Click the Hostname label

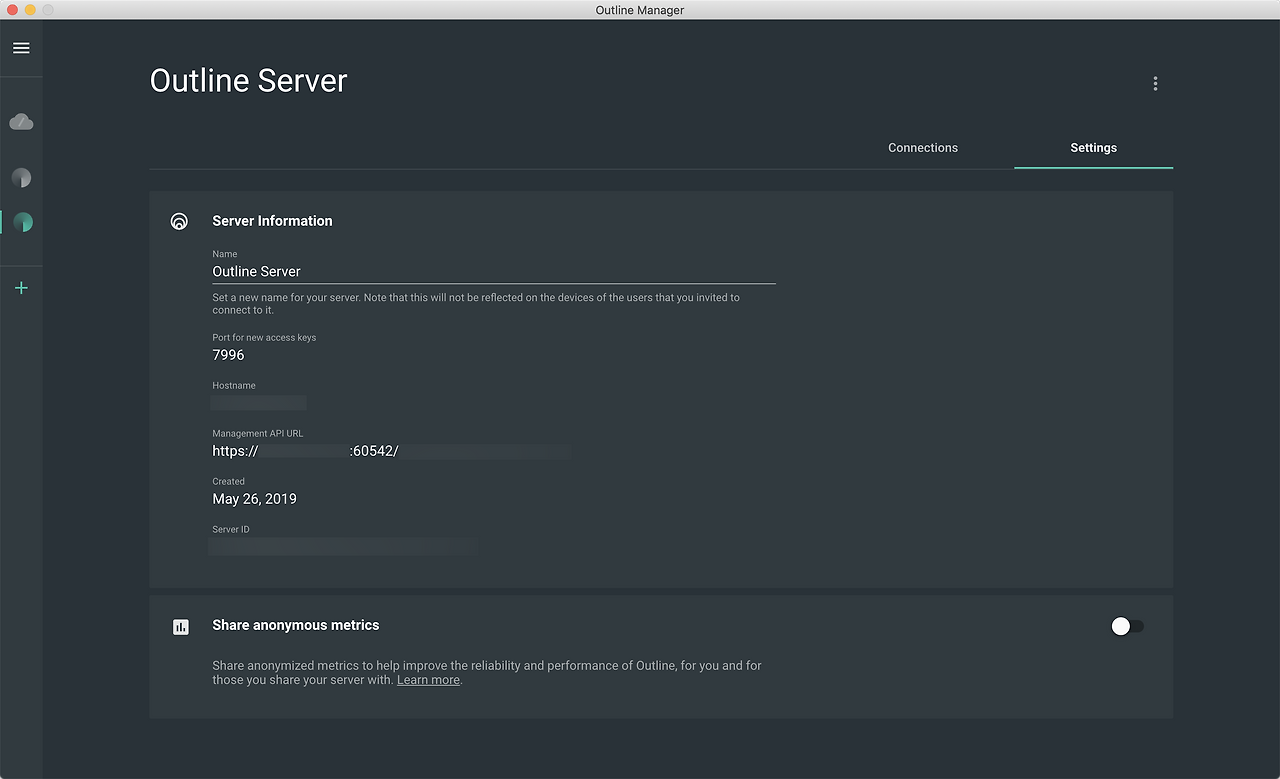(234, 386)
